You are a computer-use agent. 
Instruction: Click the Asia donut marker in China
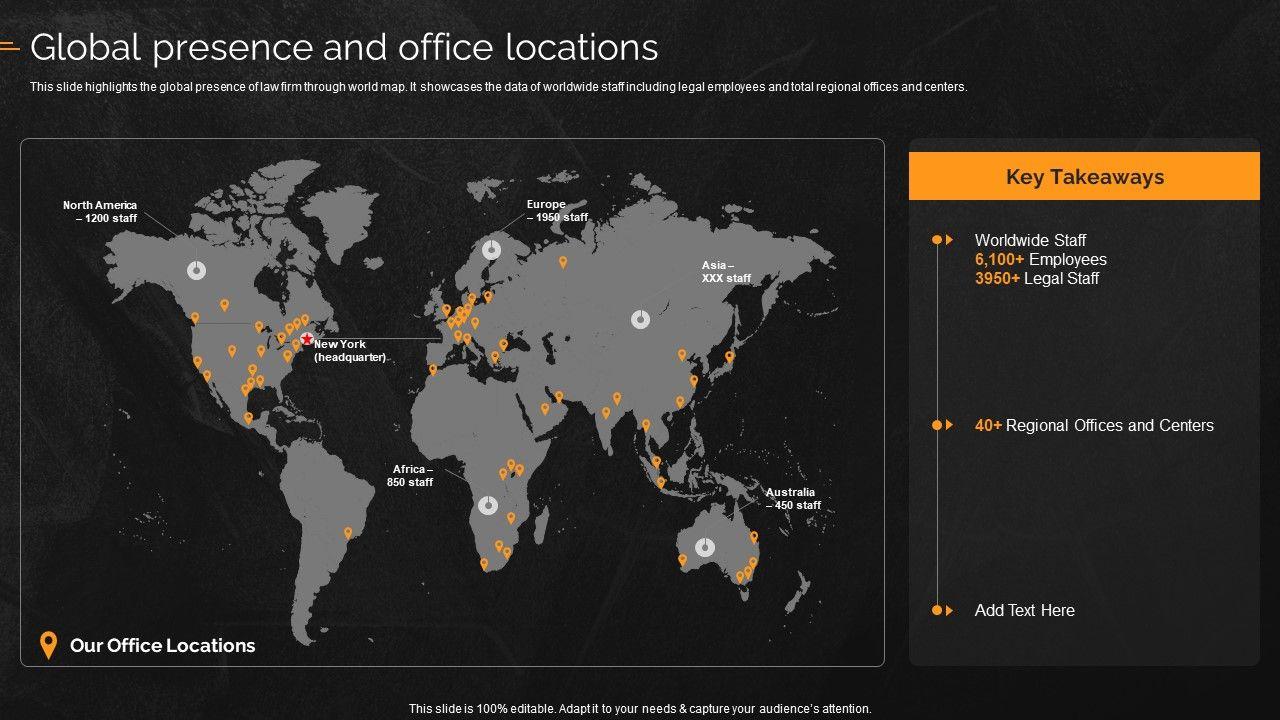pyautogui.click(x=641, y=319)
